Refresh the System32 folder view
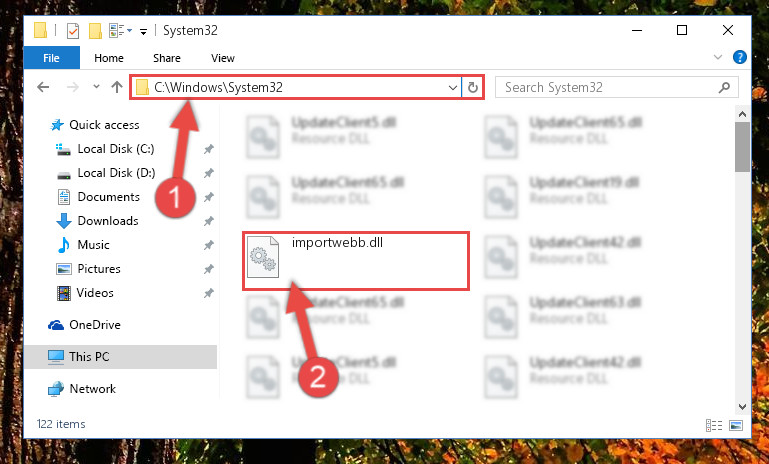 point(473,87)
